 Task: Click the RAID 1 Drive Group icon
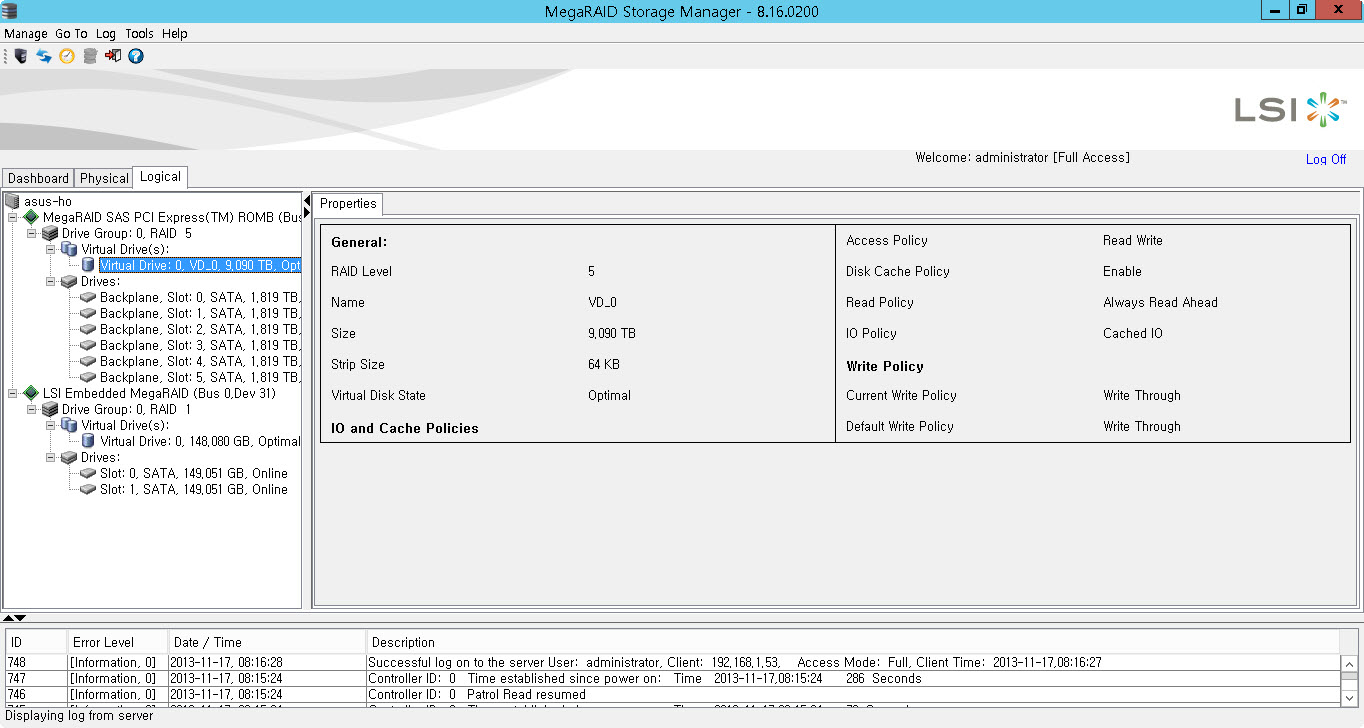(50, 409)
